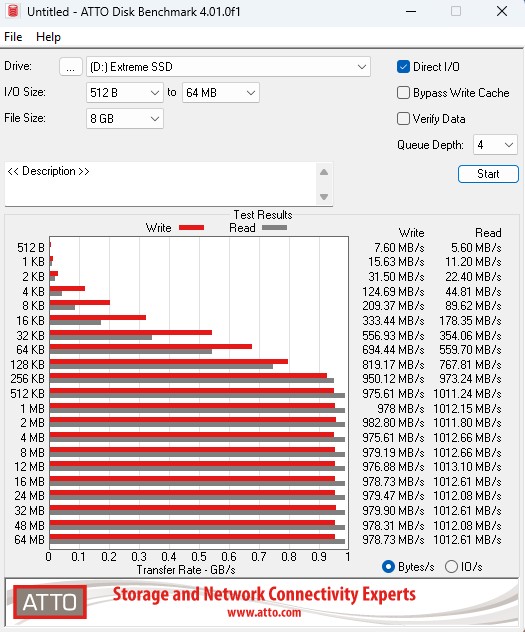
Task: Click the 209.37 MB/s write value
Action: click(393, 306)
